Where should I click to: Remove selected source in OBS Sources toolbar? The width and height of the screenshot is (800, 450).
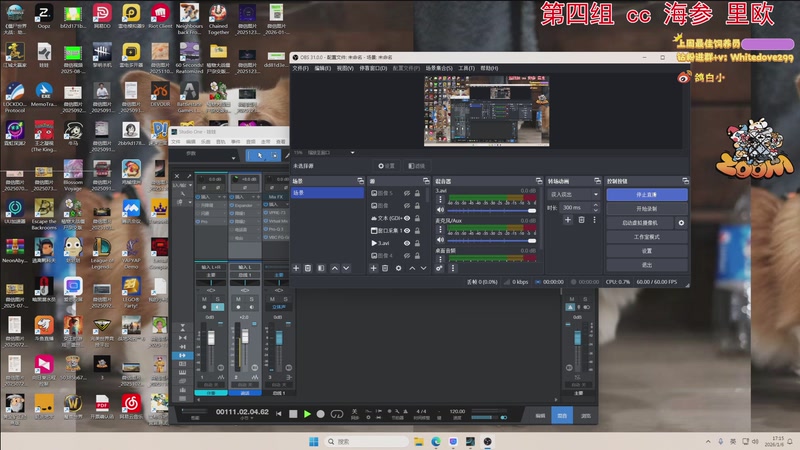(x=385, y=268)
